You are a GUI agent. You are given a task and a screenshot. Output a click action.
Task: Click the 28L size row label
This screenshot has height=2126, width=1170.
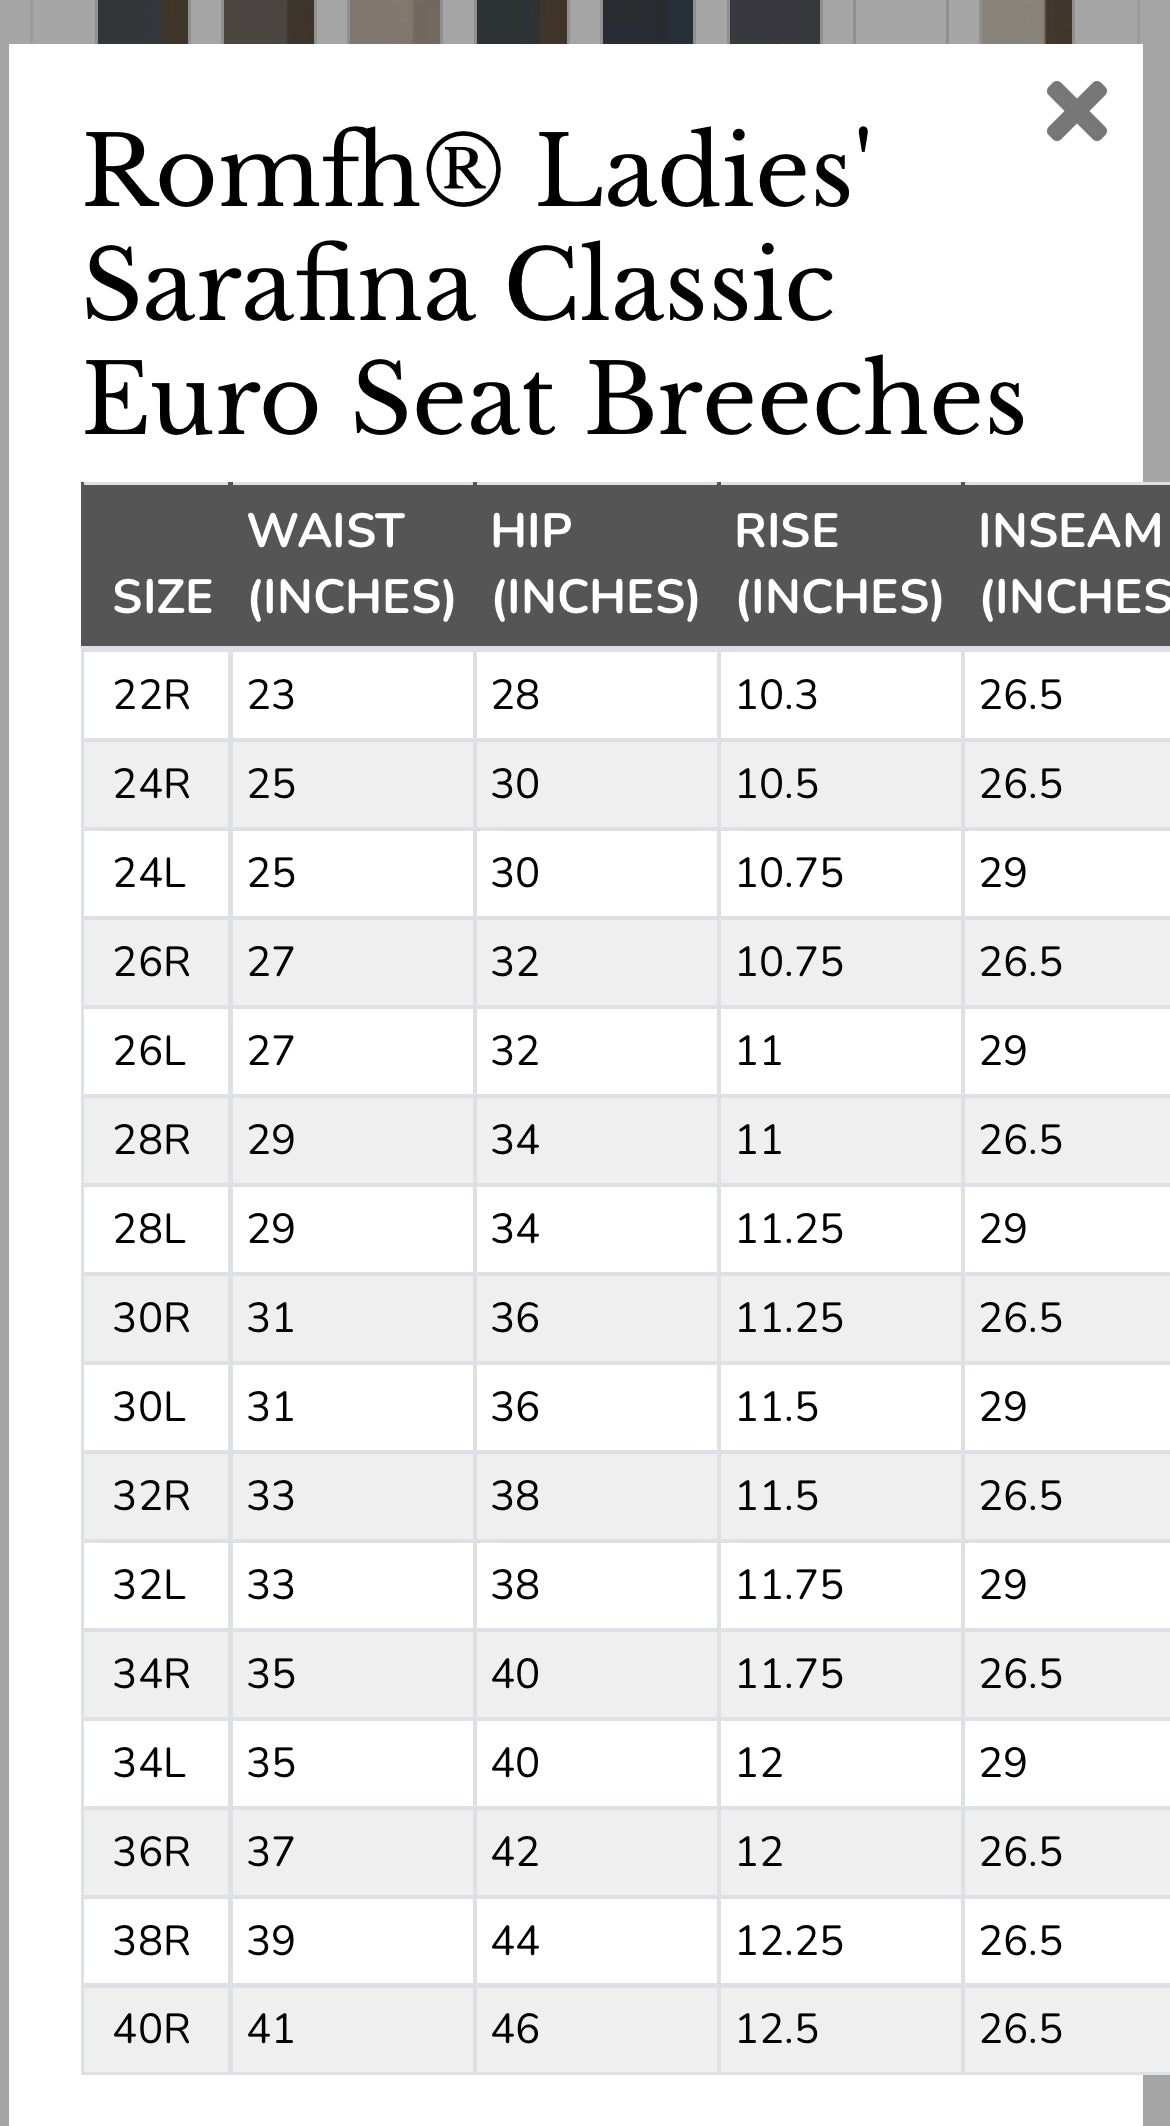coord(150,1229)
